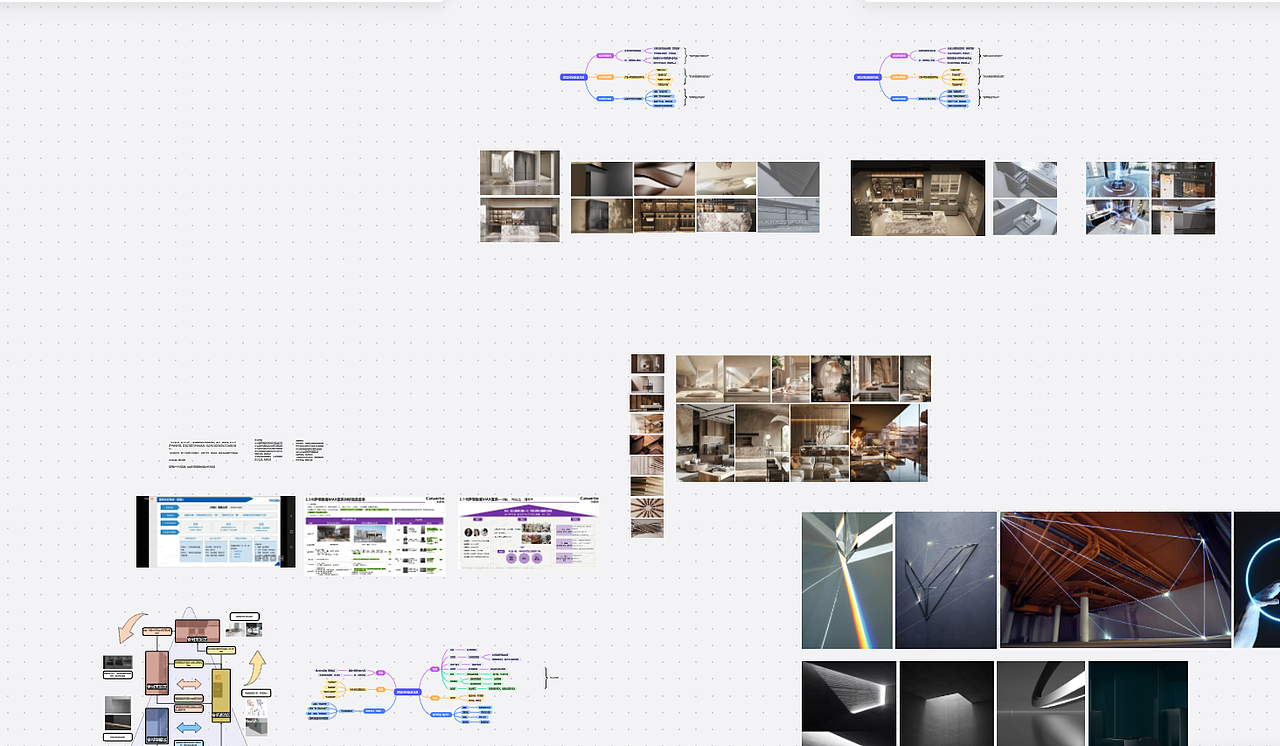This screenshot has width=1280, height=746.
Task: Select the dark living room with sofa image
Action: [705, 442]
